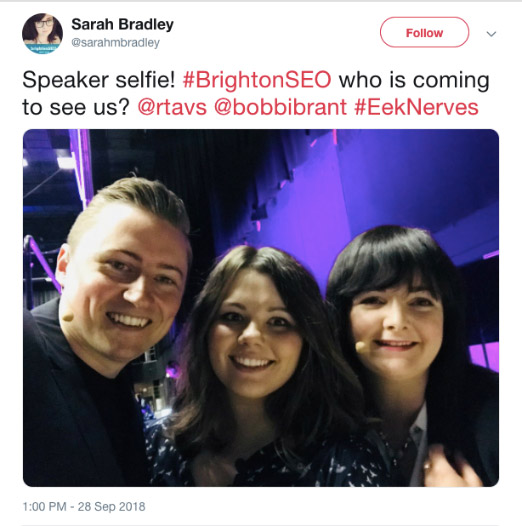Expand the tweet options chevron
Screen dimensions: 522x526
491,34
